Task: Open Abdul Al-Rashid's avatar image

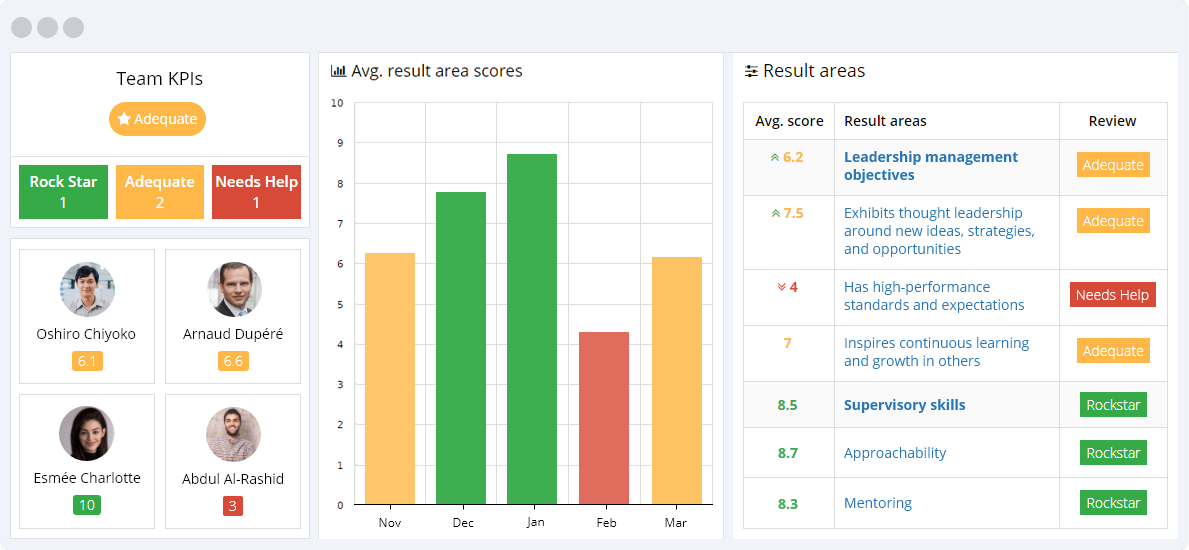Action: click(233, 434)
